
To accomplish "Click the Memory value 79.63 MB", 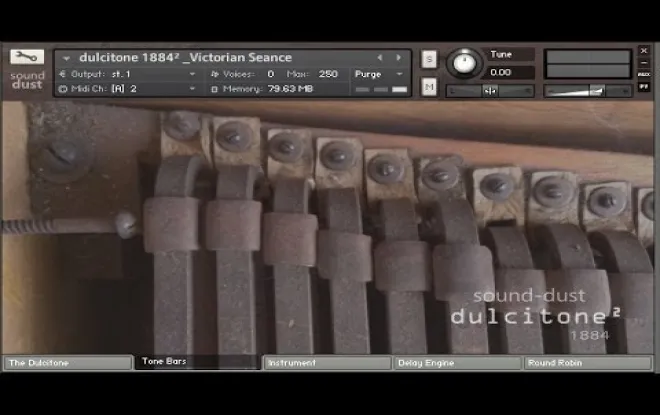I will pyautogui.click(x=290, y=89).
